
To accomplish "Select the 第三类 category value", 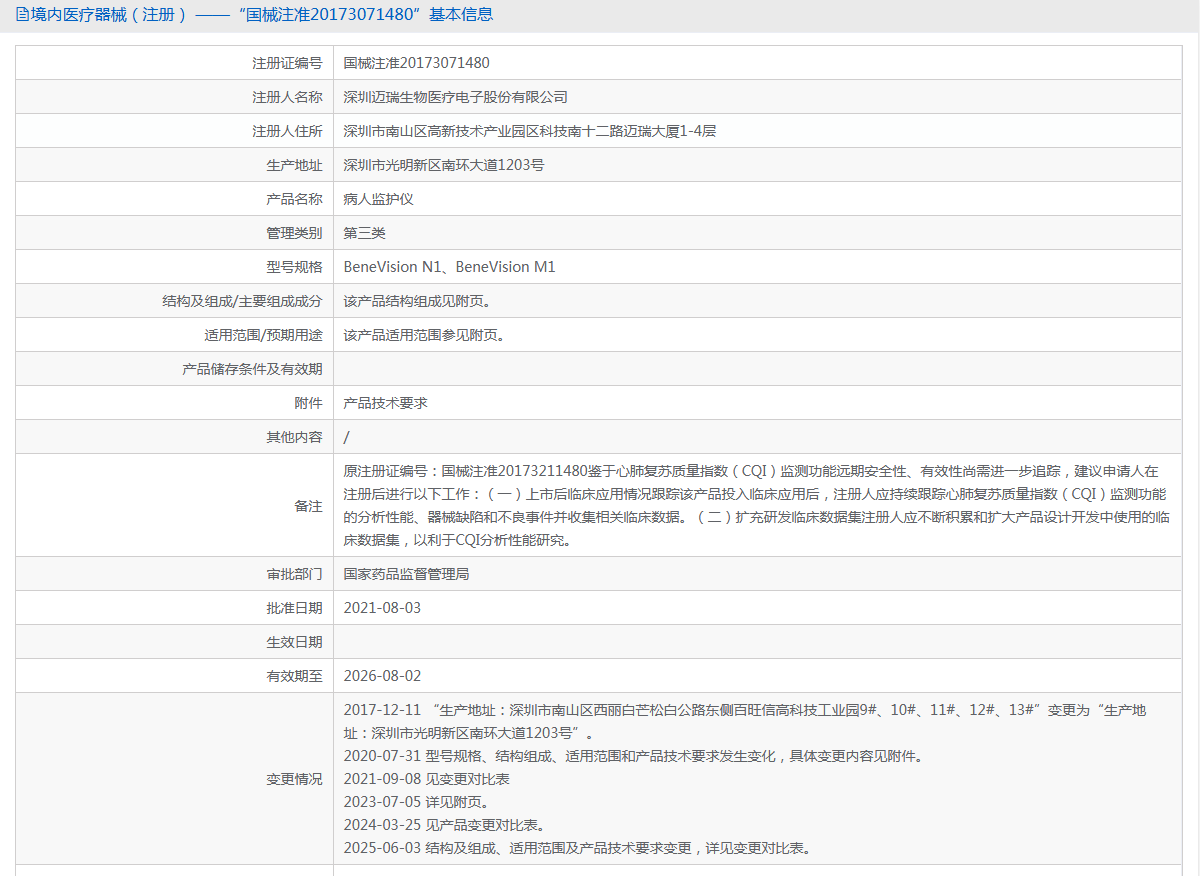I will pos(364,233).
